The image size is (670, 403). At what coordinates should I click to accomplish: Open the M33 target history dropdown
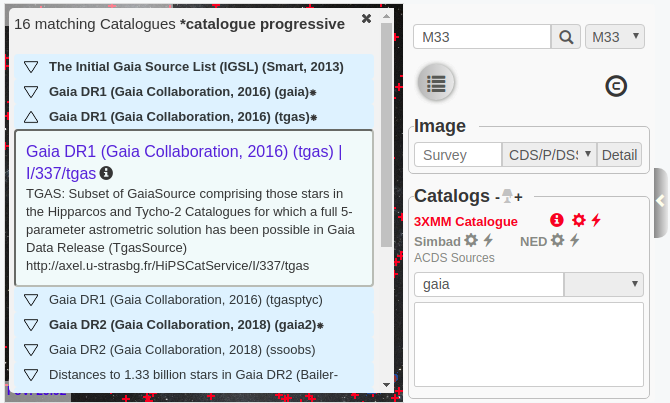[x=614, y=37]
